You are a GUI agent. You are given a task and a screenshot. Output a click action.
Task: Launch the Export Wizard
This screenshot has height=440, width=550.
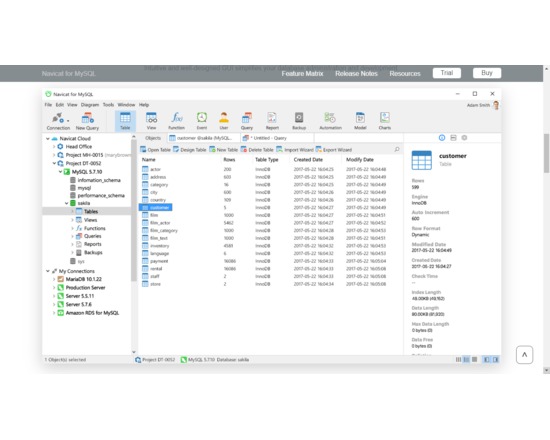pyautogui.click(x=334, y=150)
